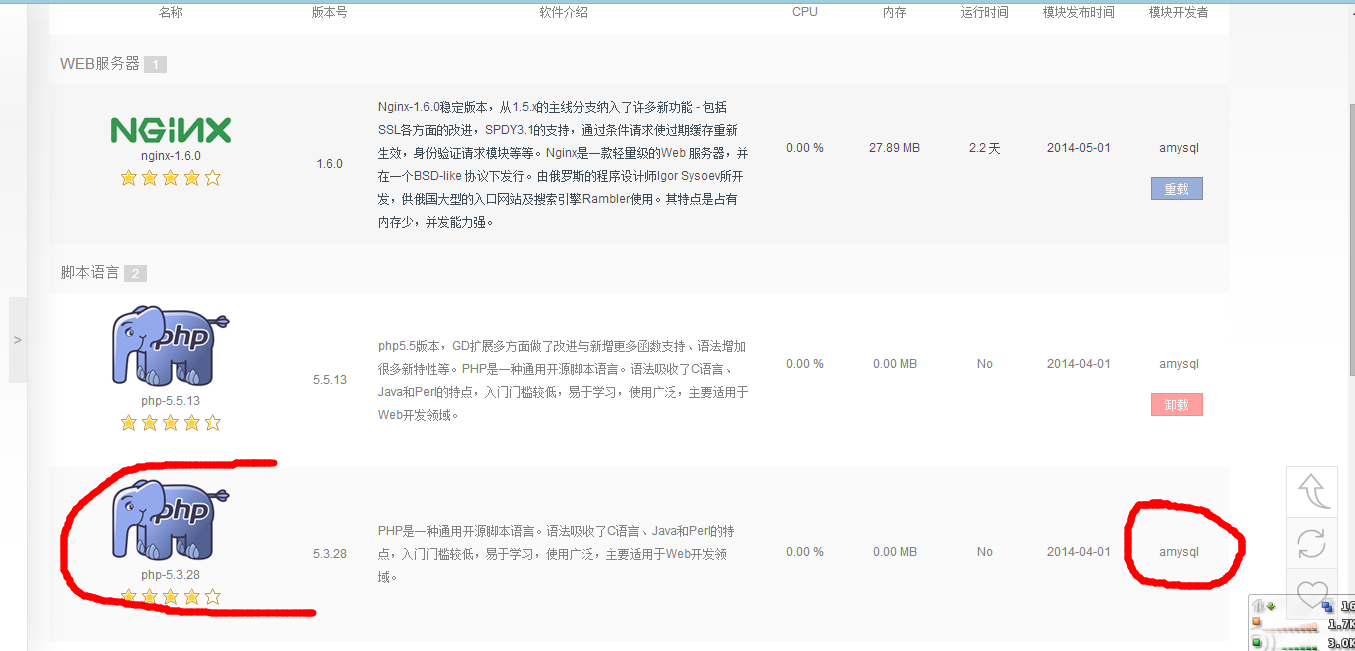Click the refresh icon on right sidebar
Image resolution: width=1355 pixels, height=651 pixels.
tap(1311, 544)
